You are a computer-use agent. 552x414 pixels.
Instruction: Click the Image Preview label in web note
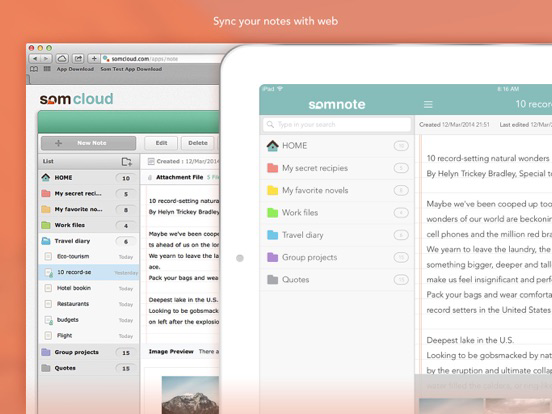pos(171,351)
